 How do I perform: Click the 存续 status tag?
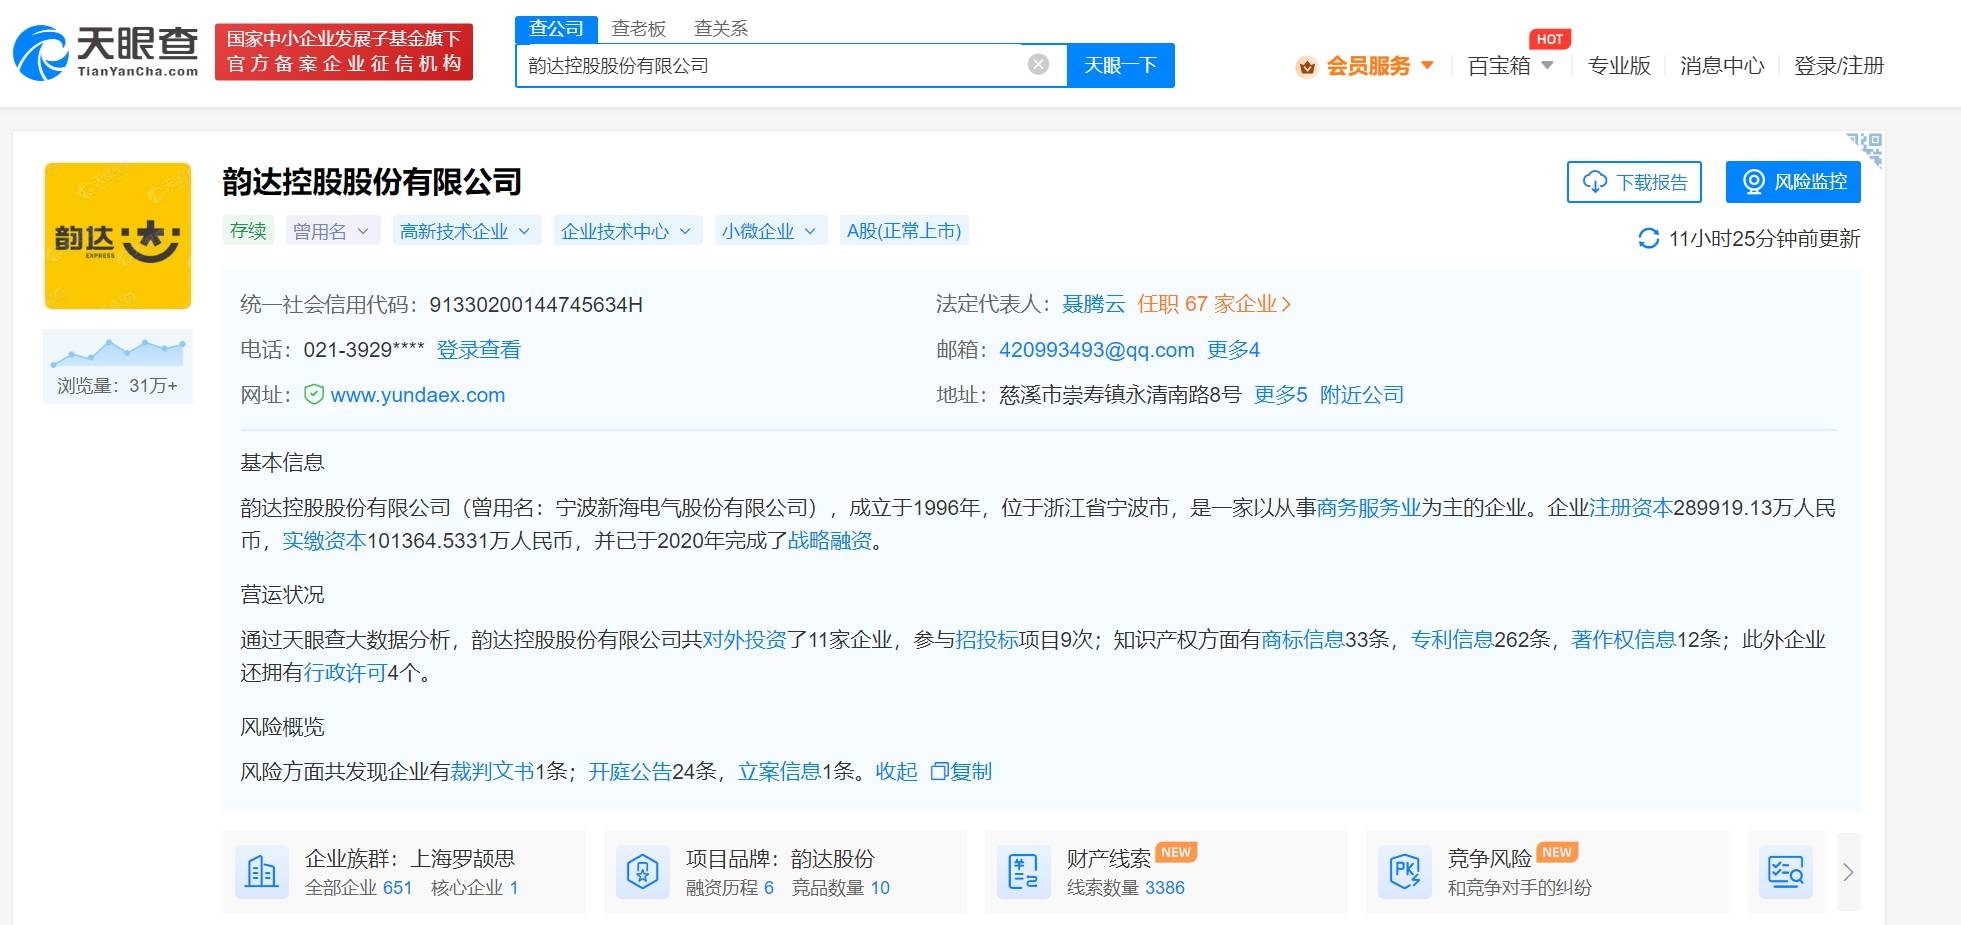(x=248, y=231)
